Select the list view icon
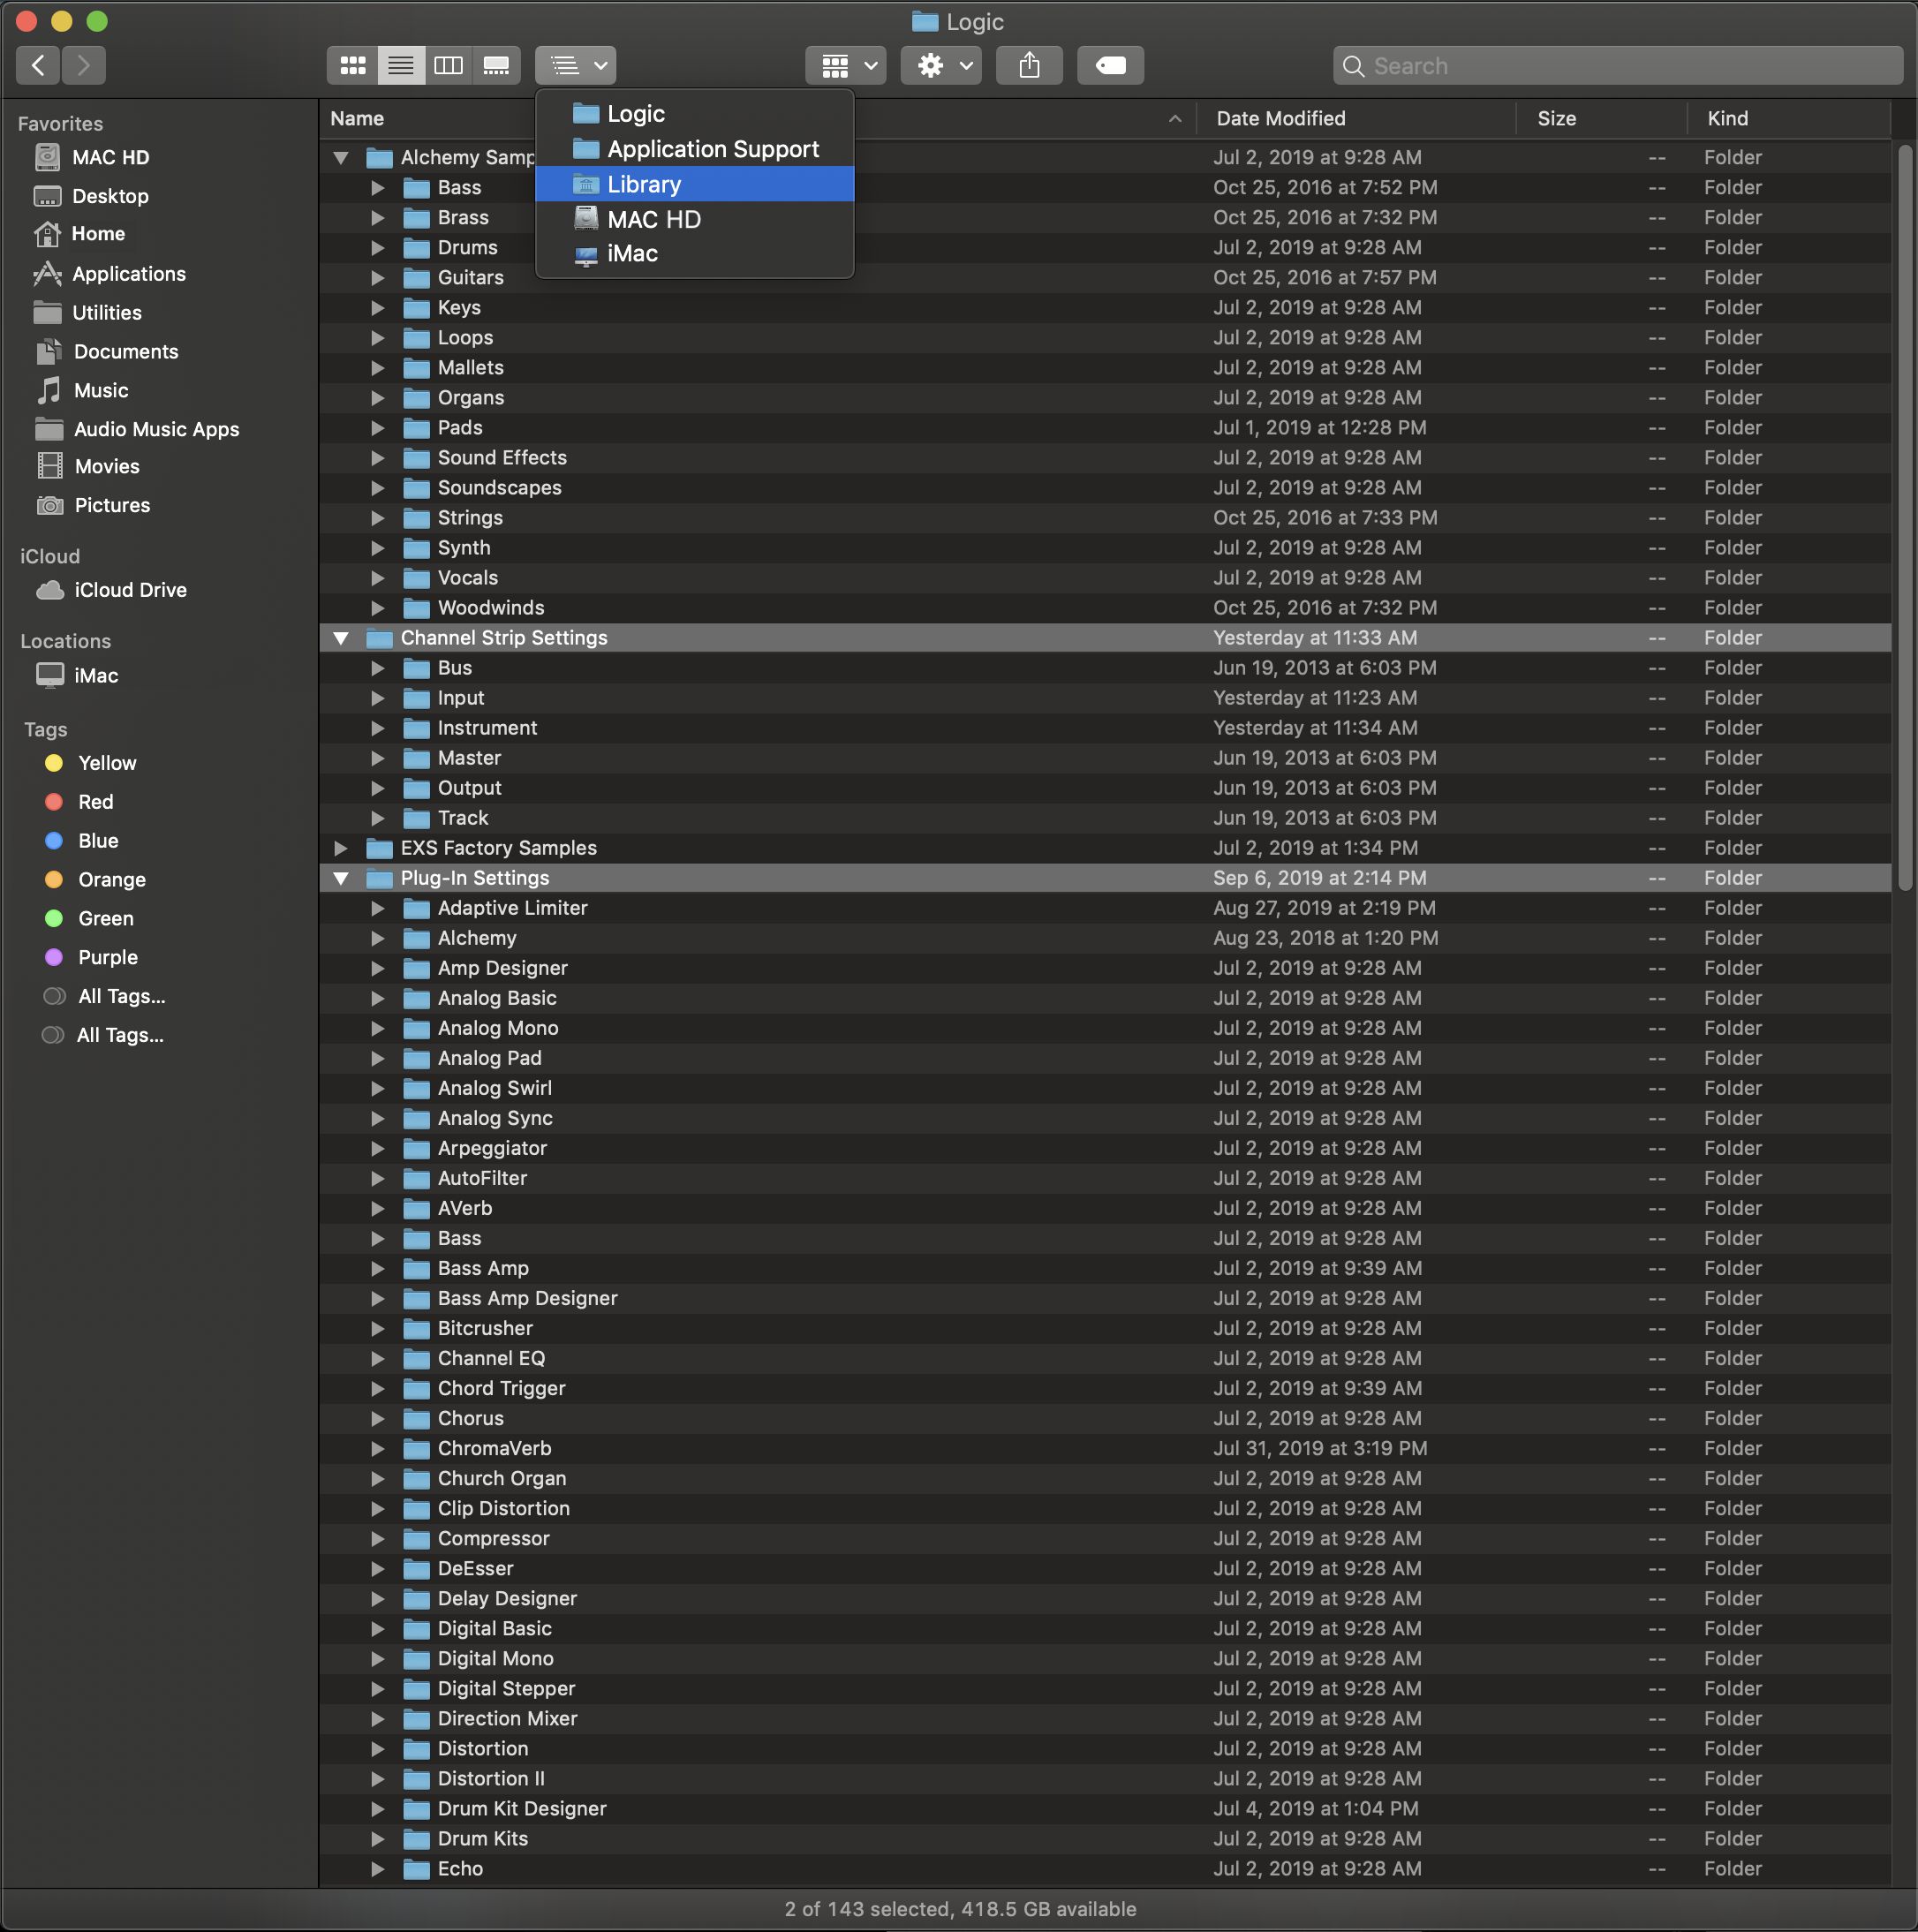The height and width of the screenshot is (1932, 1918). tap(399, 64)
